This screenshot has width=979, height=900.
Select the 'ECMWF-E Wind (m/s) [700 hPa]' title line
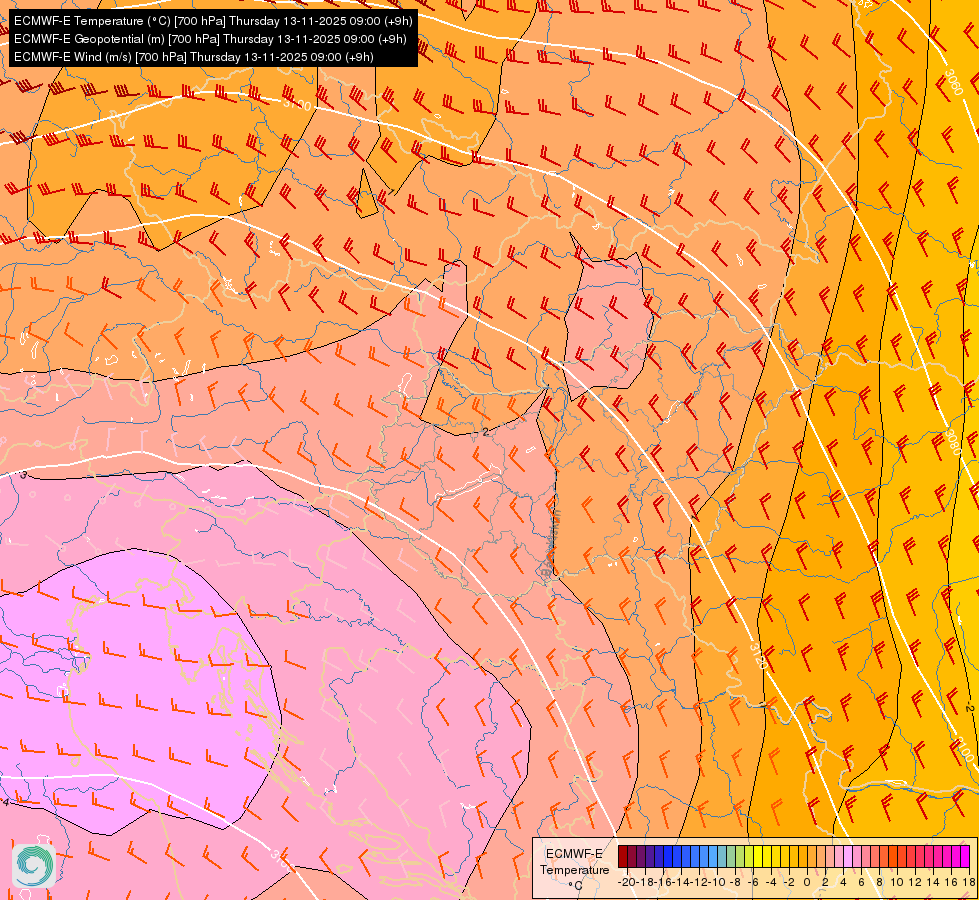[194, 57]
